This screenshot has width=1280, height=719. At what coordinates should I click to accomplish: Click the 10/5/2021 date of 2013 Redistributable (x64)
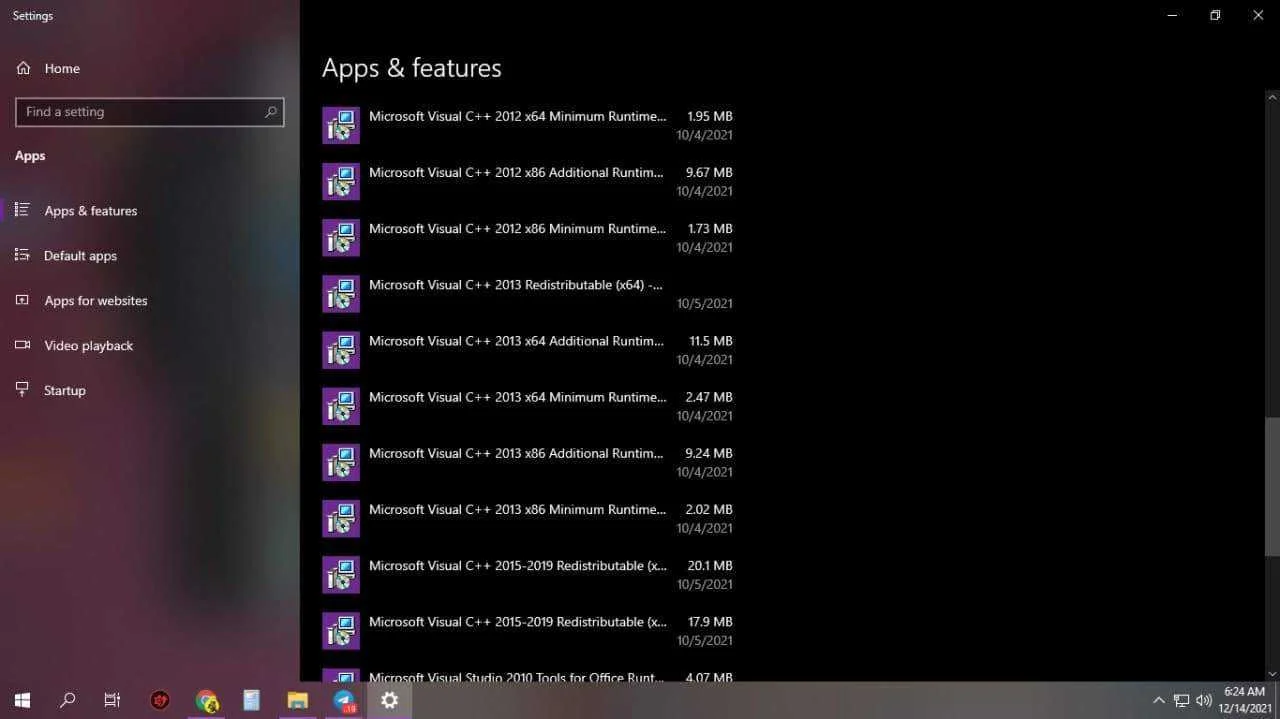coord(704,303)
